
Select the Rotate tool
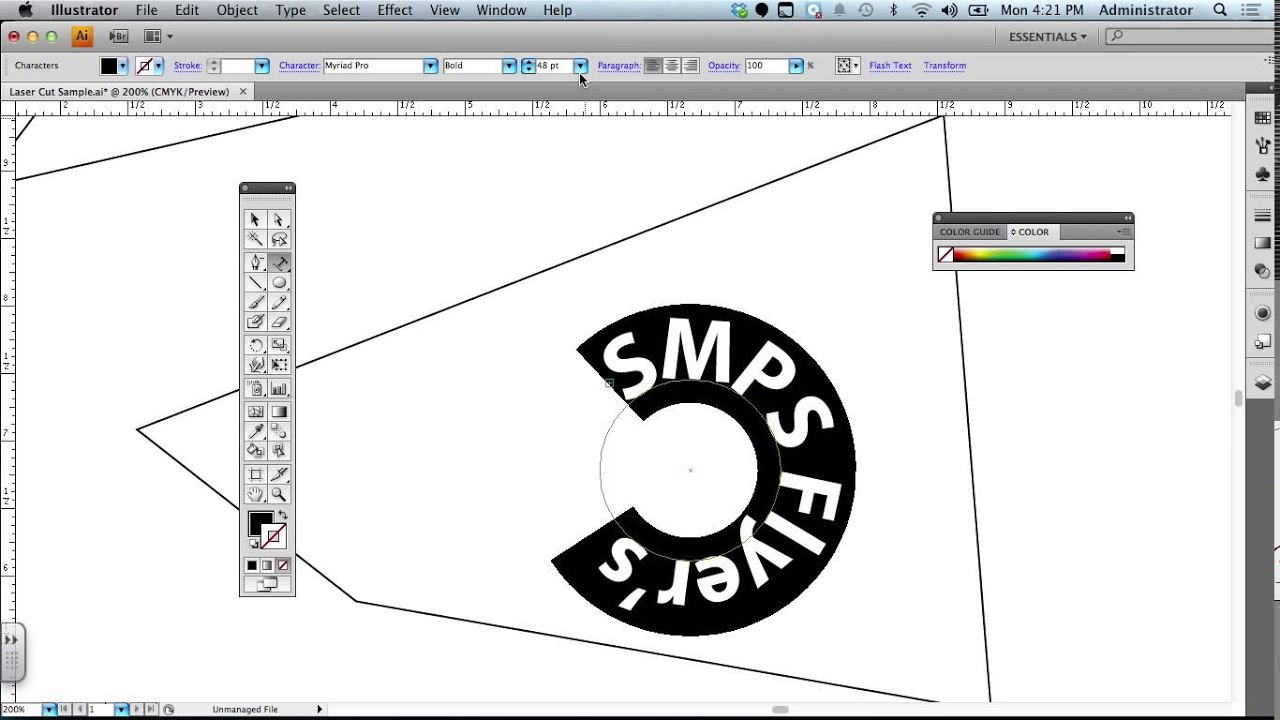[256, 346]
